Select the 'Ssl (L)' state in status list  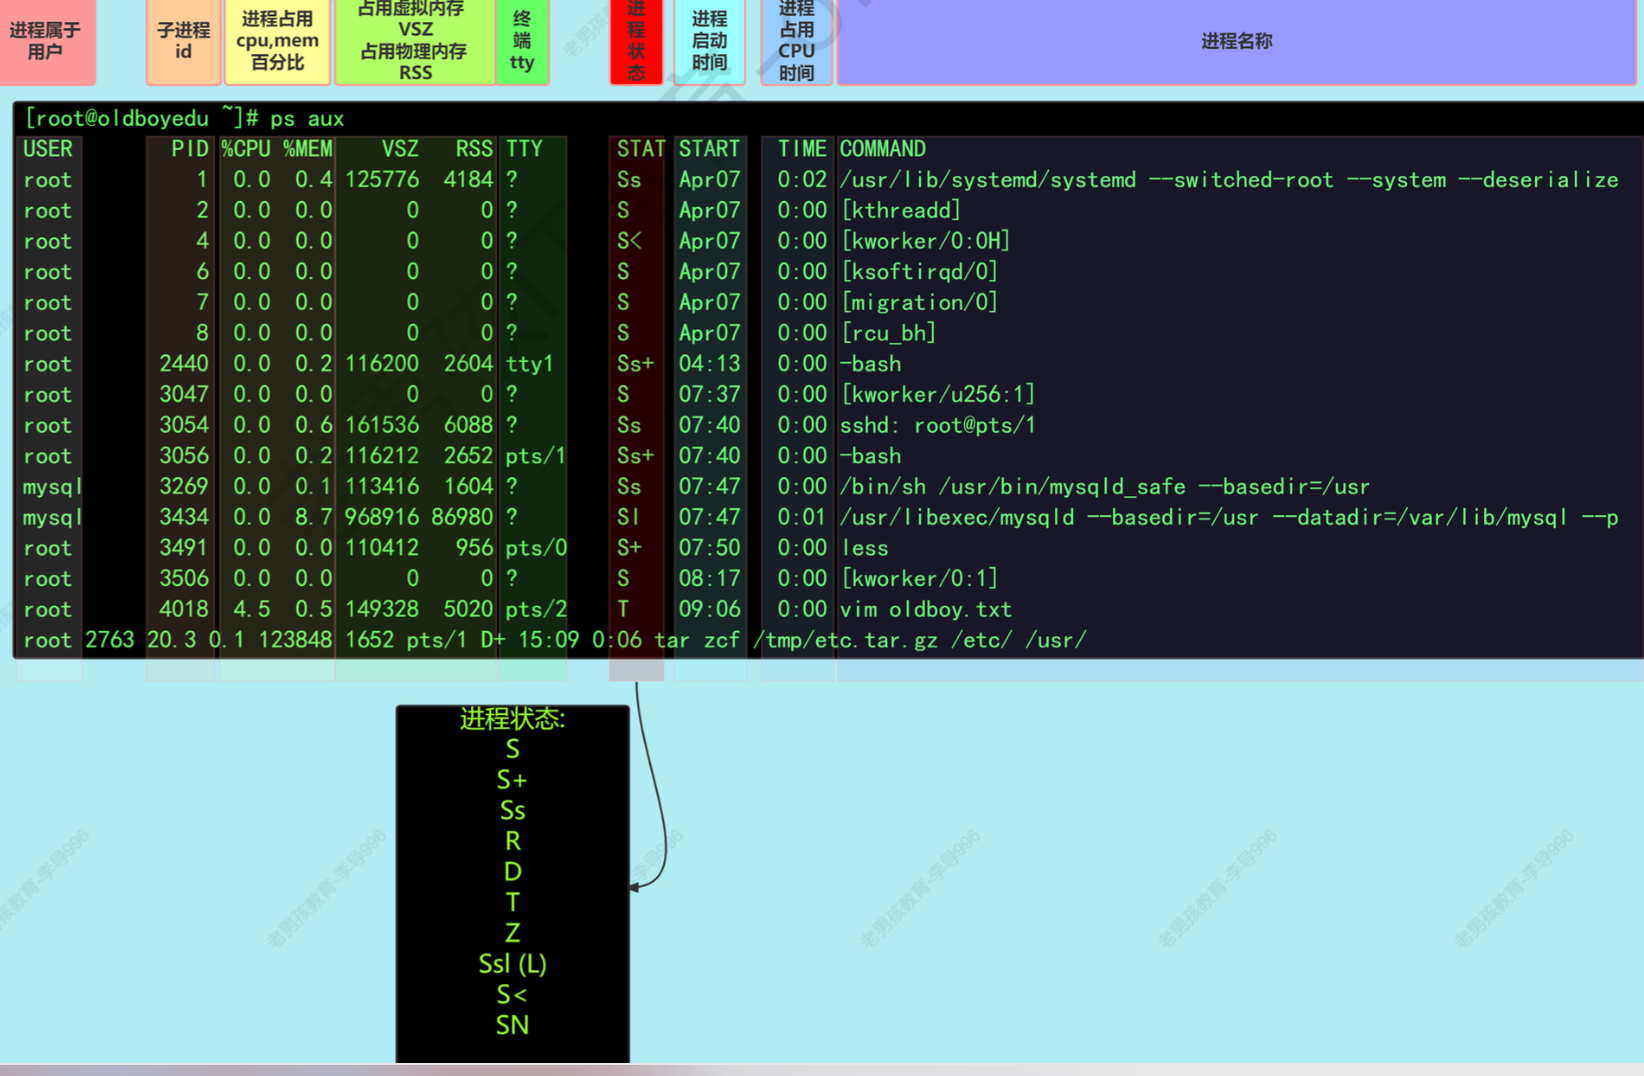tap(512, 964)
